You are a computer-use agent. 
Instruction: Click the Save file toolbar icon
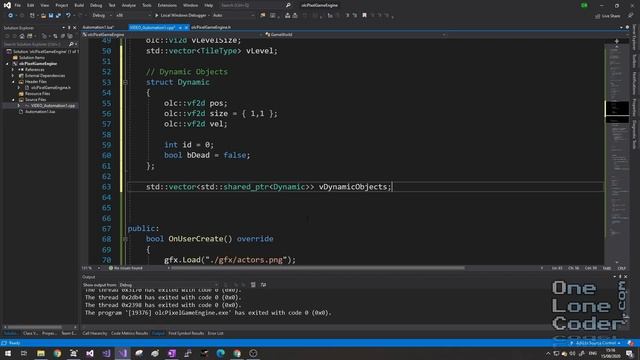pos(51,16)
